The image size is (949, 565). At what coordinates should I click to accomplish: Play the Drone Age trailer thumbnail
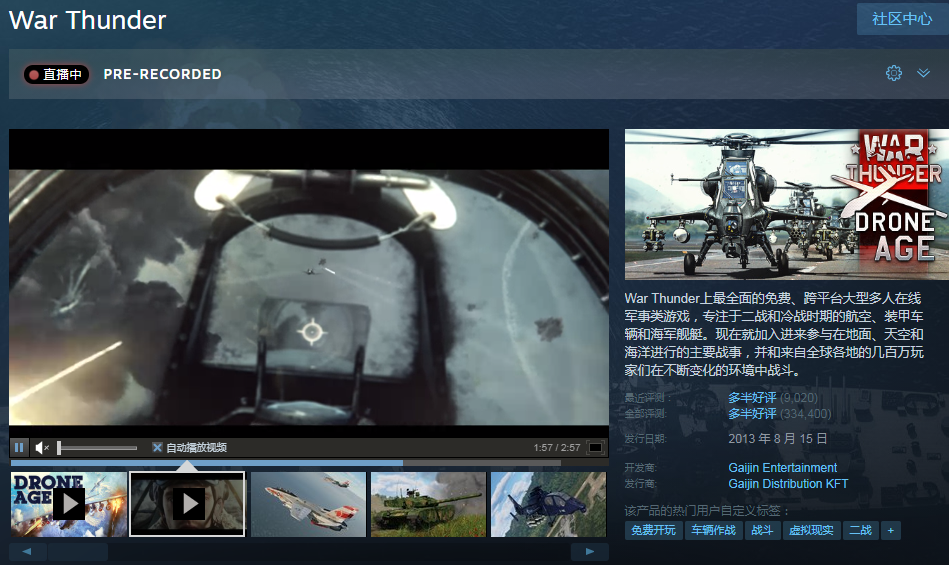point(69,504)
